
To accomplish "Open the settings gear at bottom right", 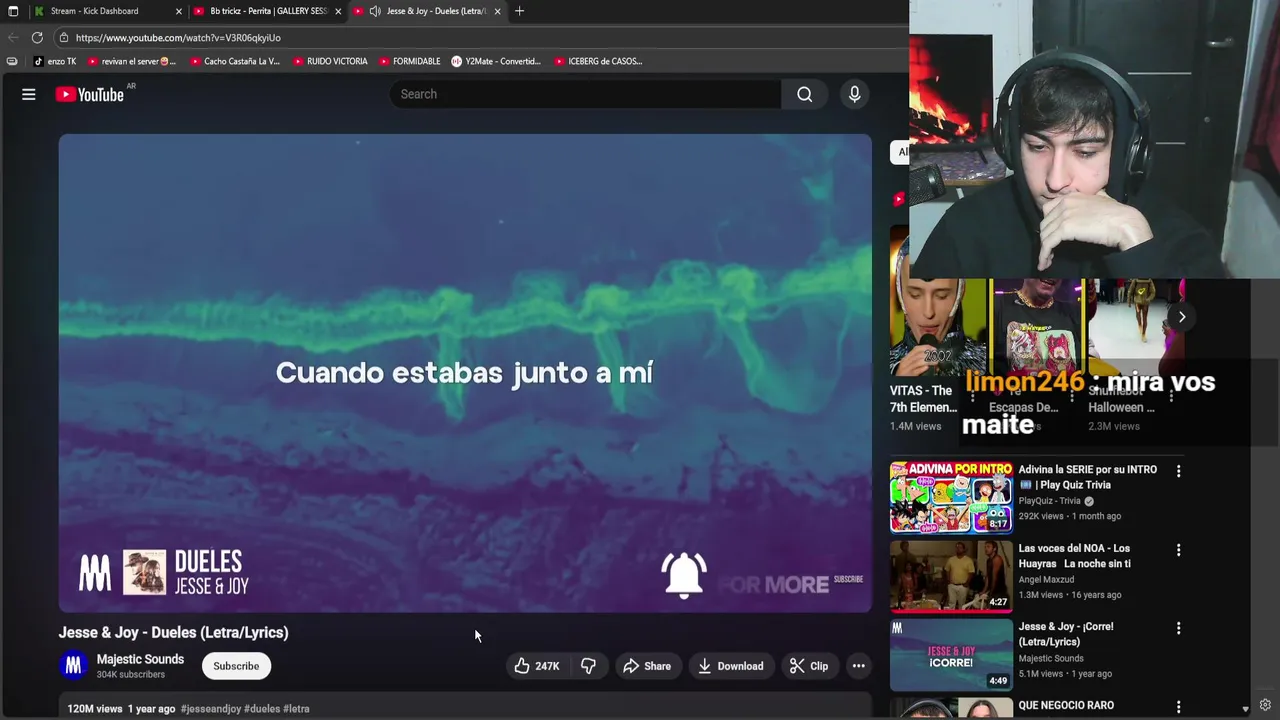I will point(1265,706).
